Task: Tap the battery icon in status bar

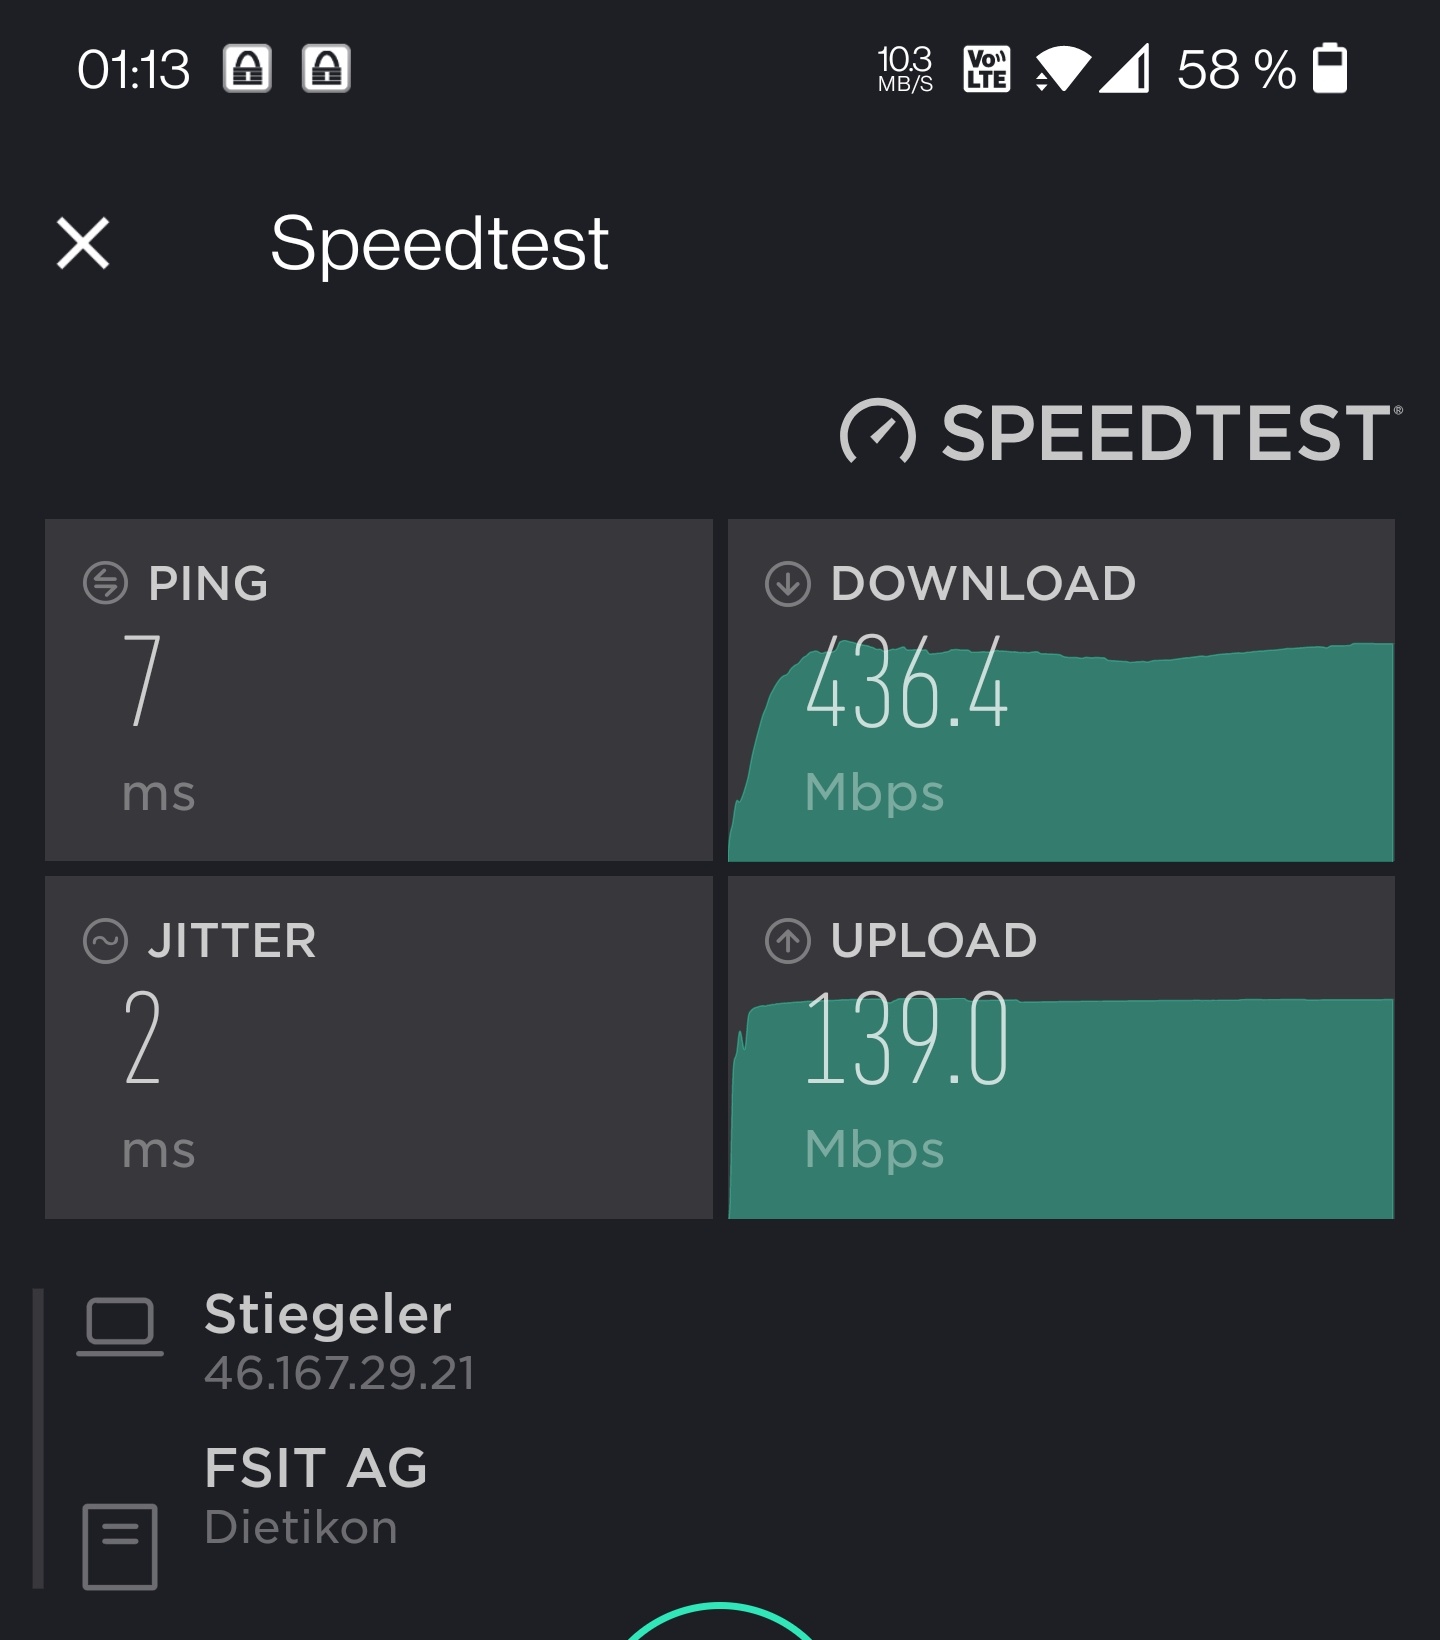Action: tap(1329, 69)
